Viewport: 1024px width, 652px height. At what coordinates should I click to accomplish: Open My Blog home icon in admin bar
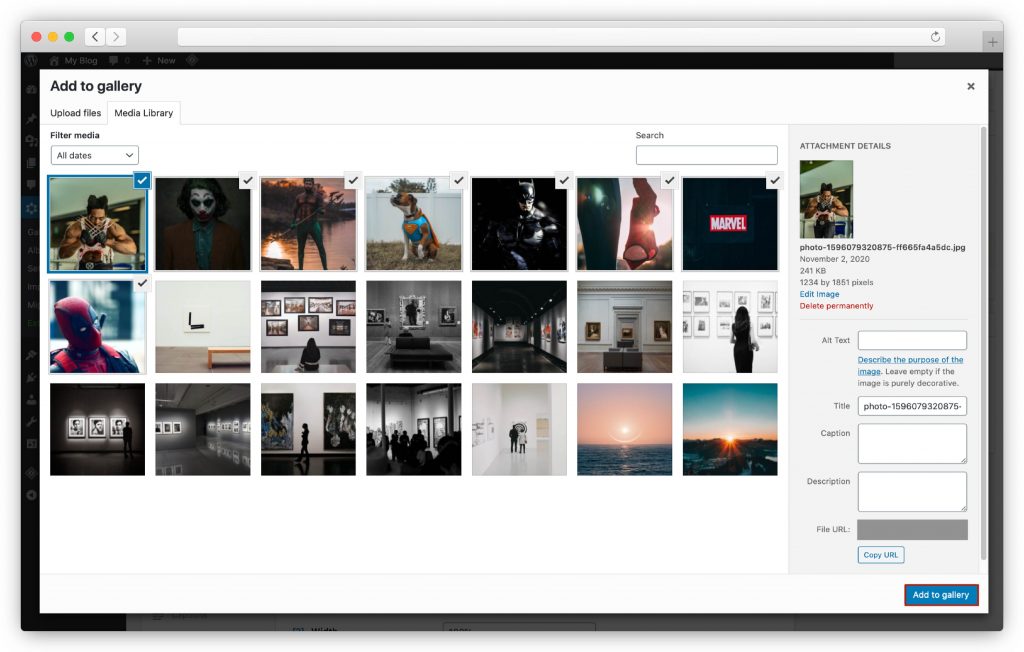(x=54, y=60)
